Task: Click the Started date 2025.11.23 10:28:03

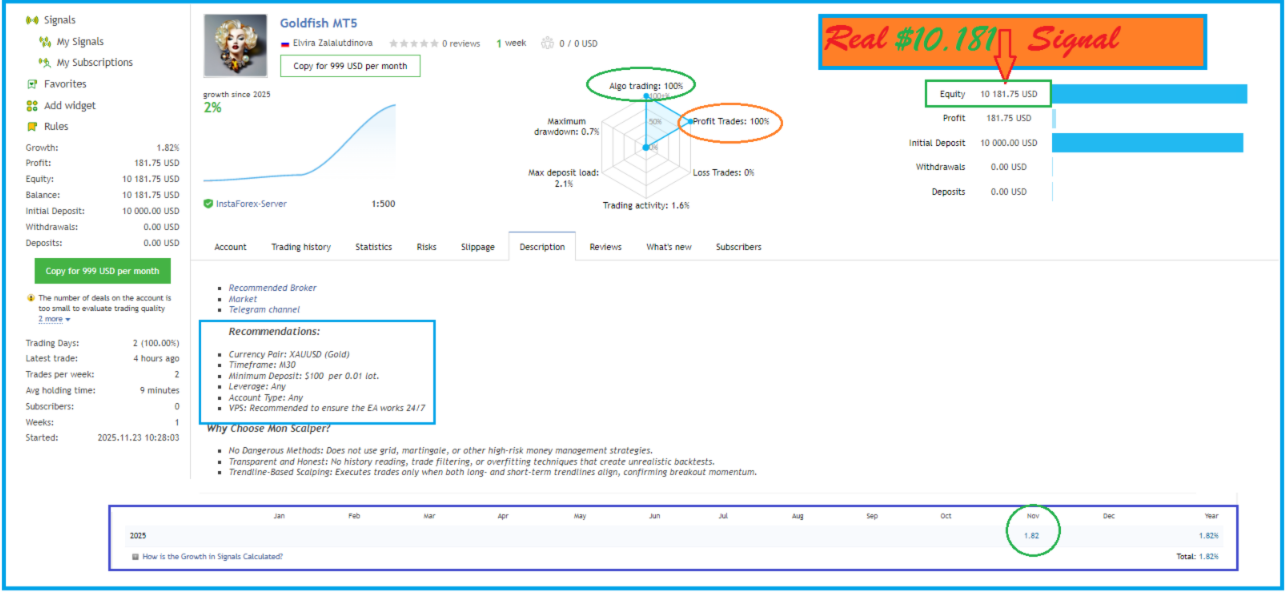Action: (x=138, y=438)
